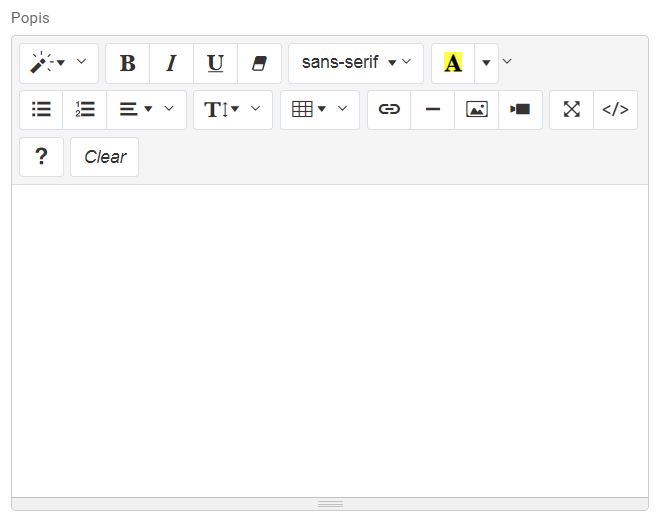Open the magic wand style dropdown
This screenshot has width=662, height=526.
[x=58, y=63]
